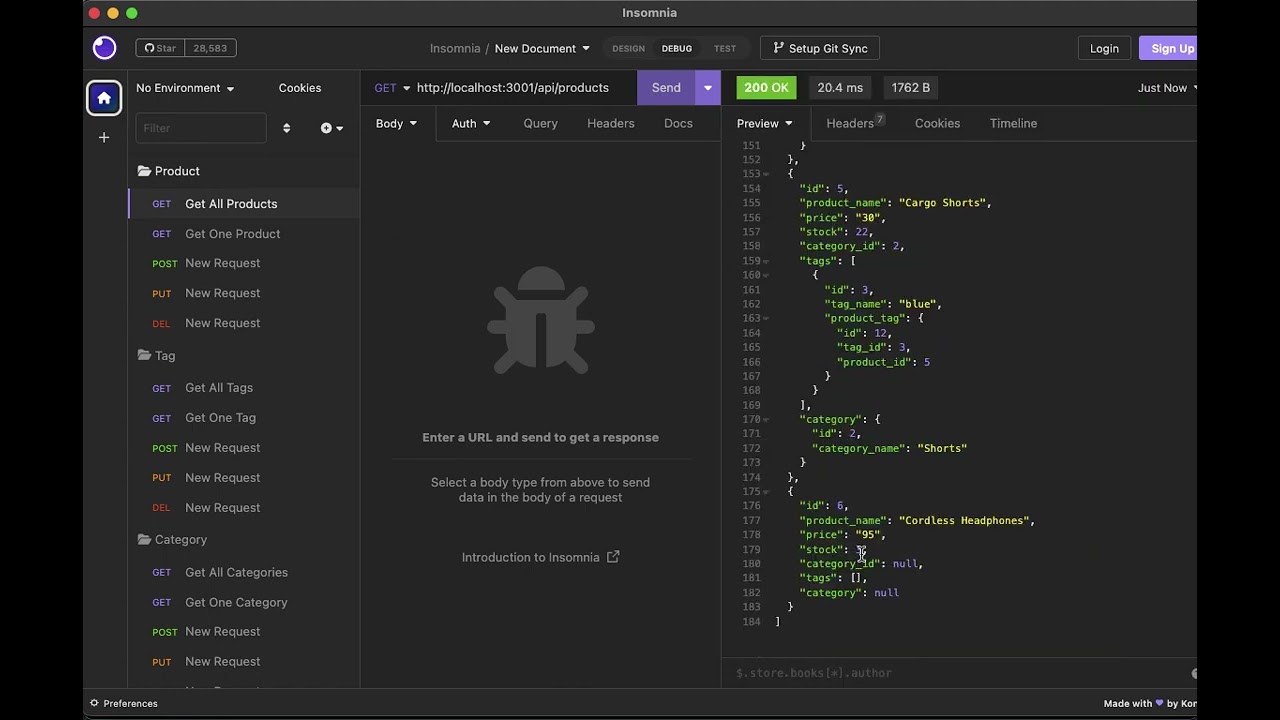Image resolution: width=1280 pixels, height=720 pixels.
Task: Open the Auth dropdown
Action: coord(471,123)
